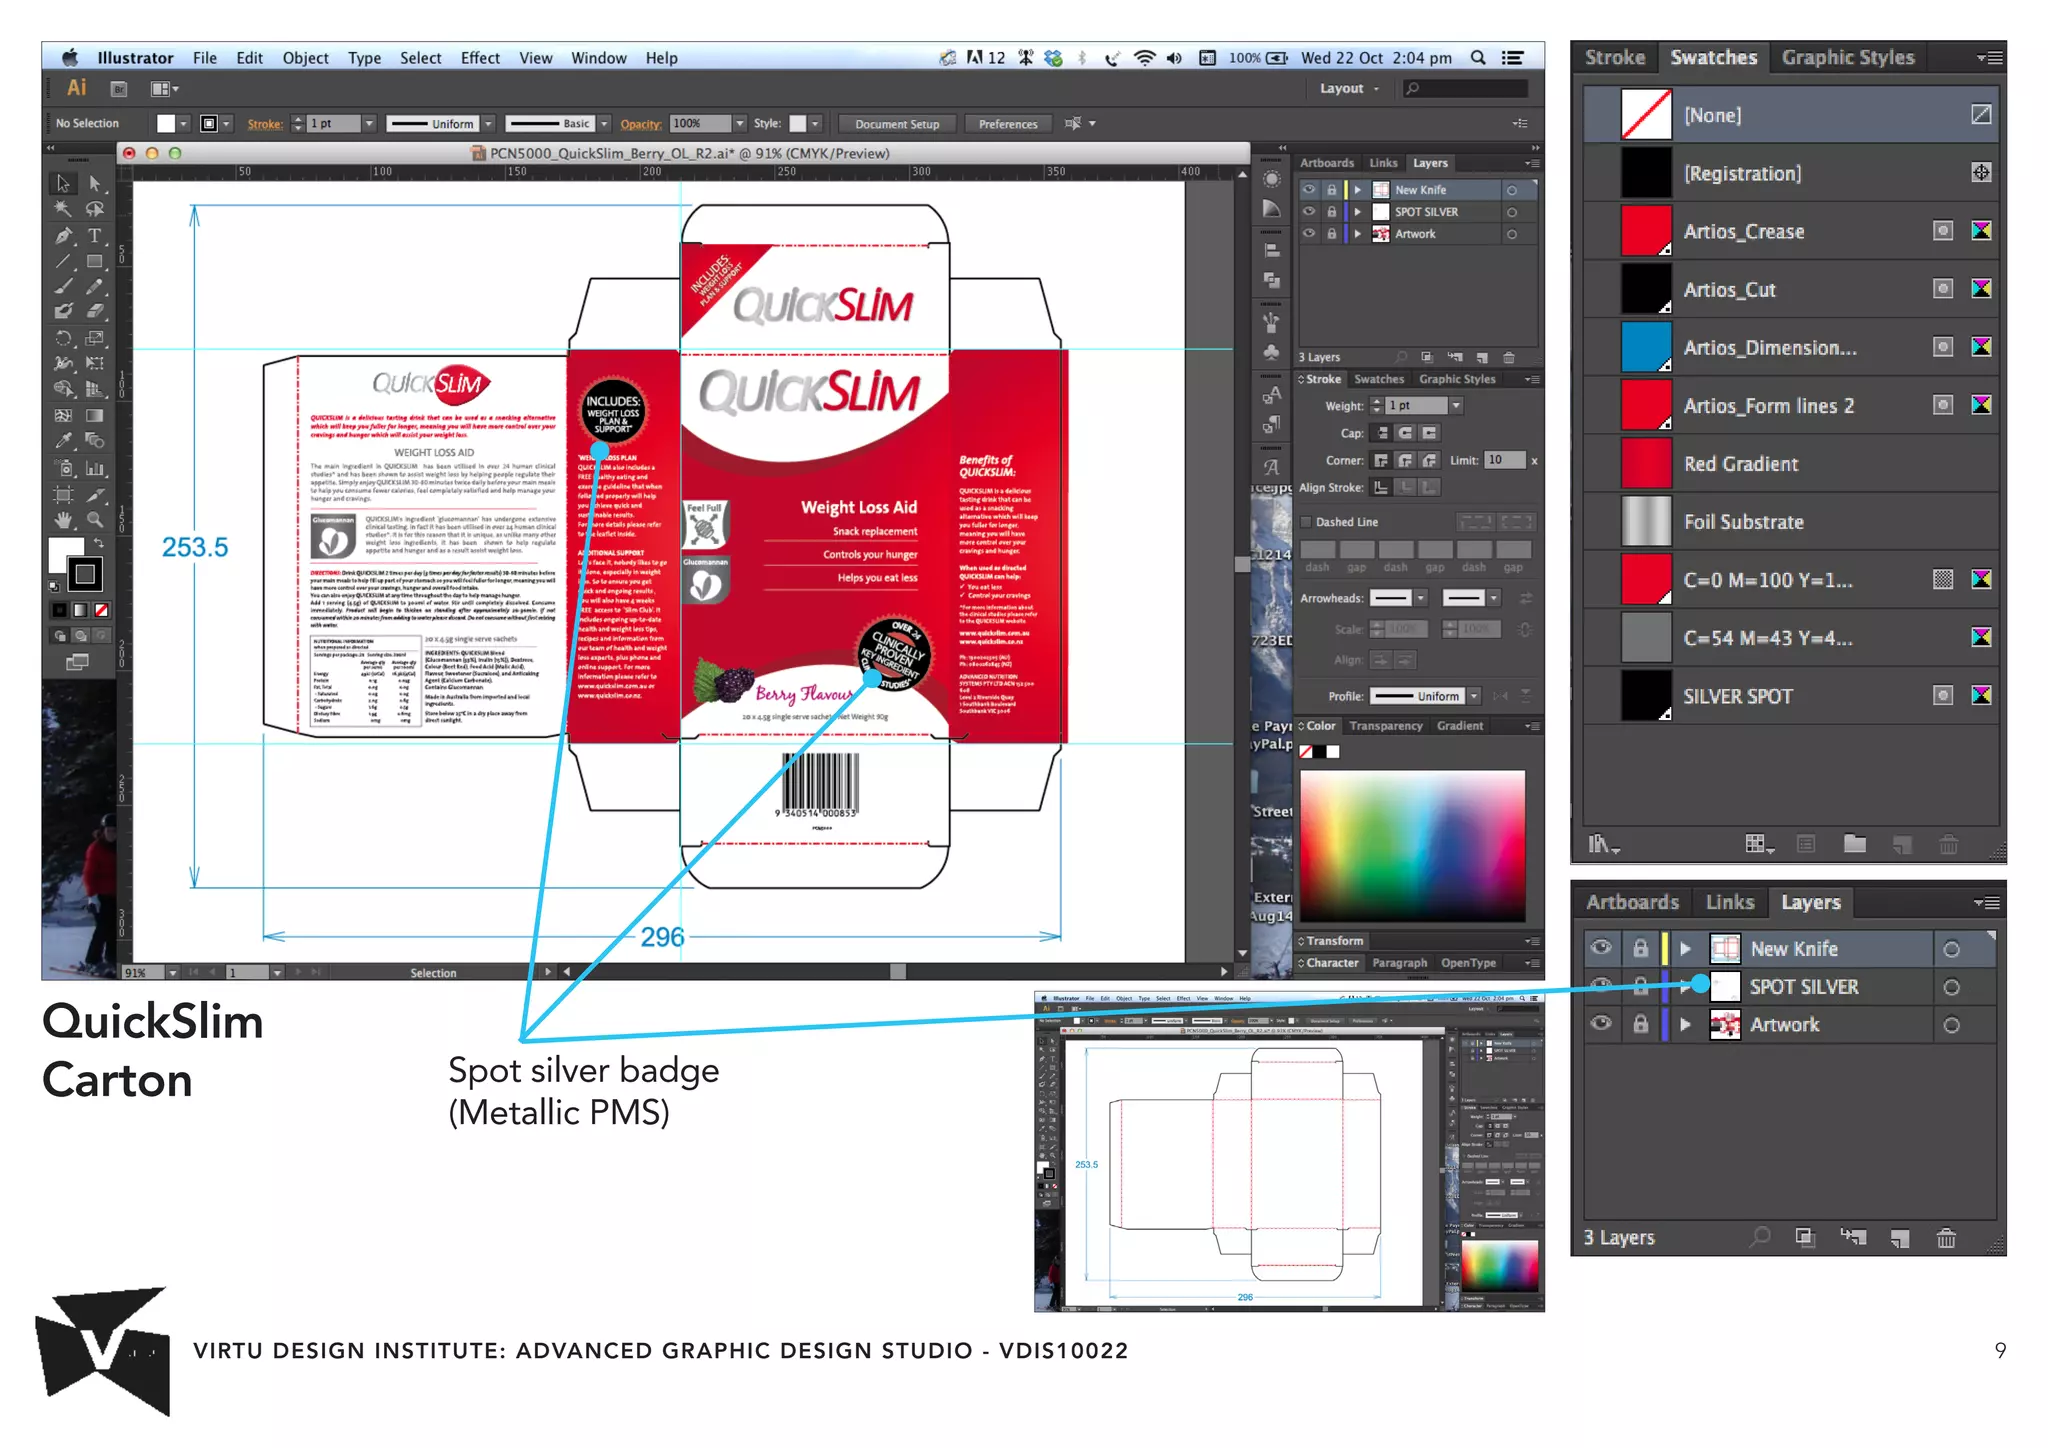Swap fill and stroke arrows in toolbox
The image size is (2048, 1448).
click(98, 543)
